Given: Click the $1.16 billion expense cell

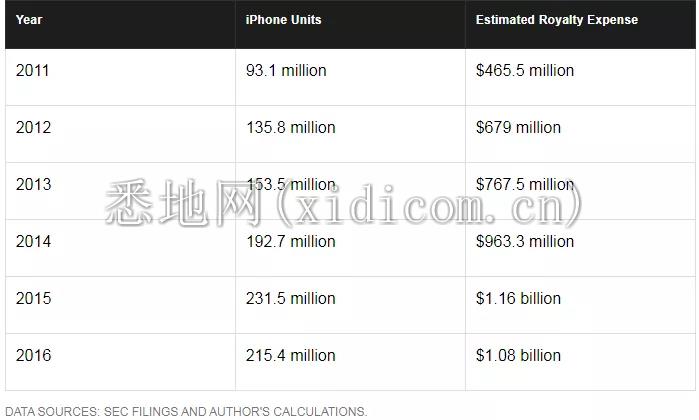Looking at the screenshot, I should point(580,305).
